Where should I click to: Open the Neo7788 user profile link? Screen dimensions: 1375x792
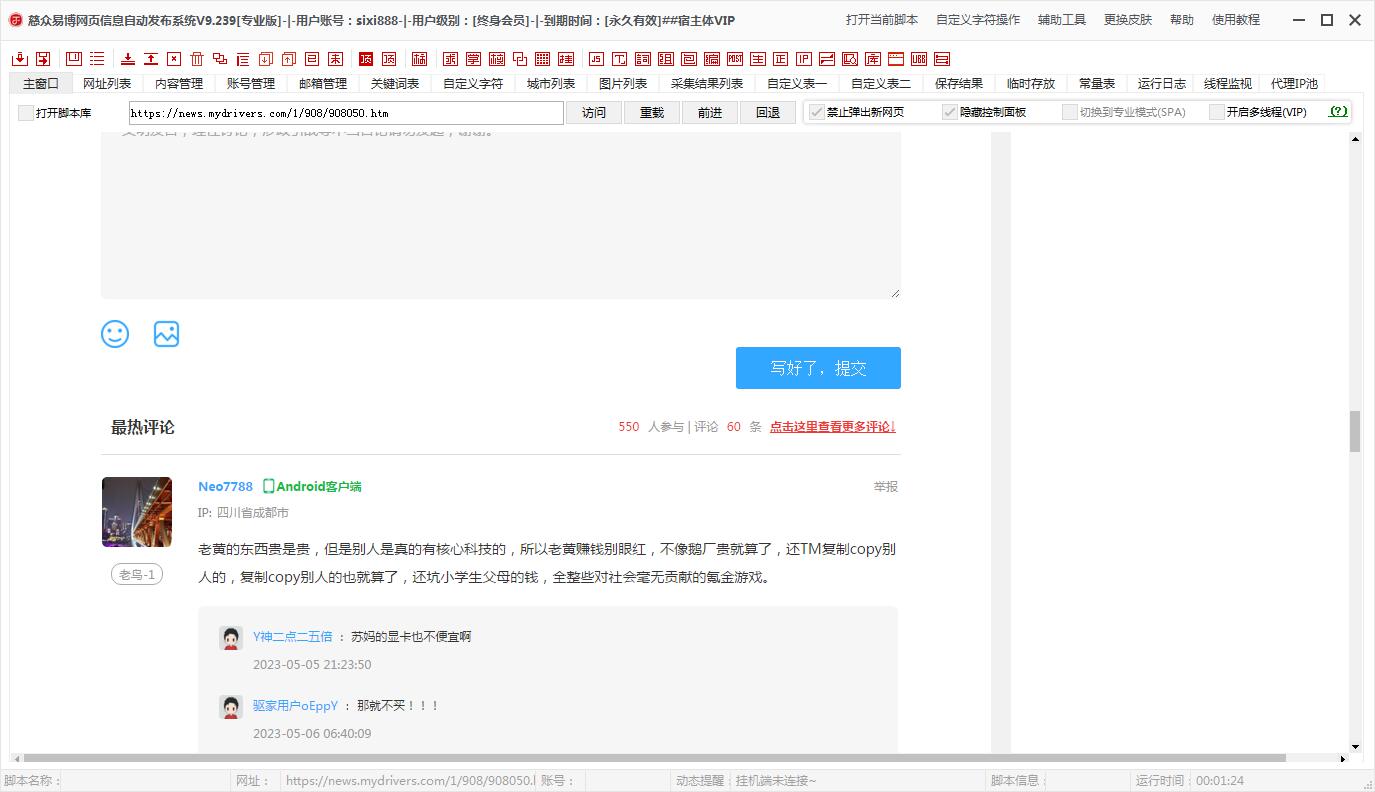click(226, 487)
